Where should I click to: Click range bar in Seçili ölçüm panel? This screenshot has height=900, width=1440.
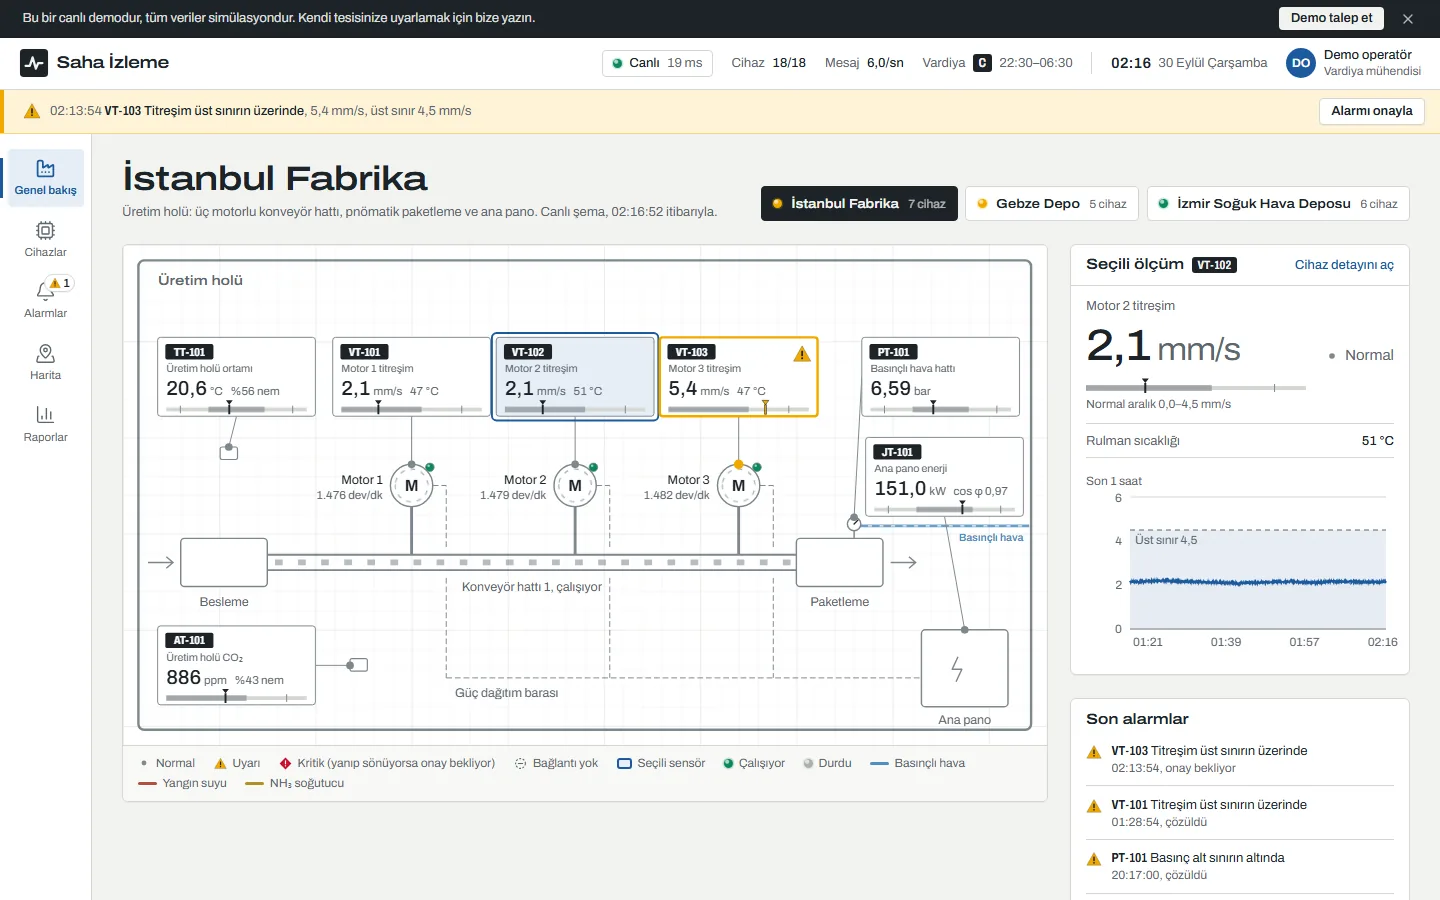coord(1196,387)
